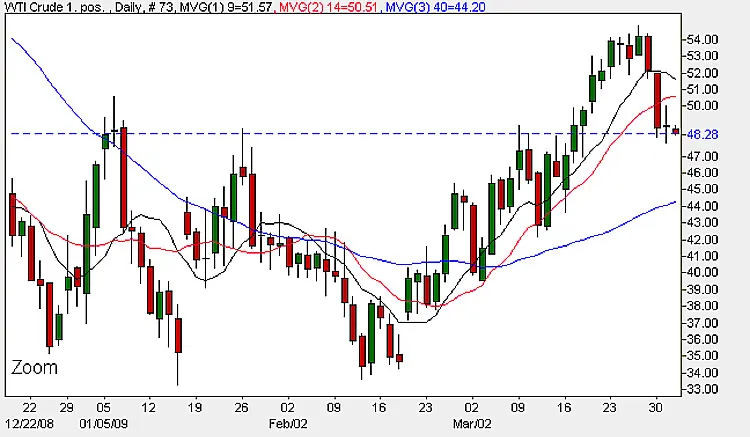The height and width of the screenshot is (437, 750).
Task: Click the 48.28 current price marker
Action: click(702, 135)
